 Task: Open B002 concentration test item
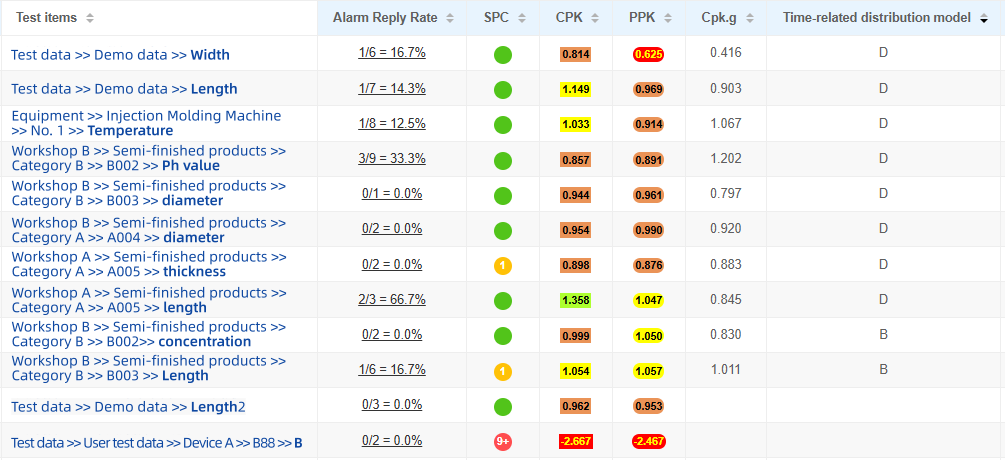(149, 334)
